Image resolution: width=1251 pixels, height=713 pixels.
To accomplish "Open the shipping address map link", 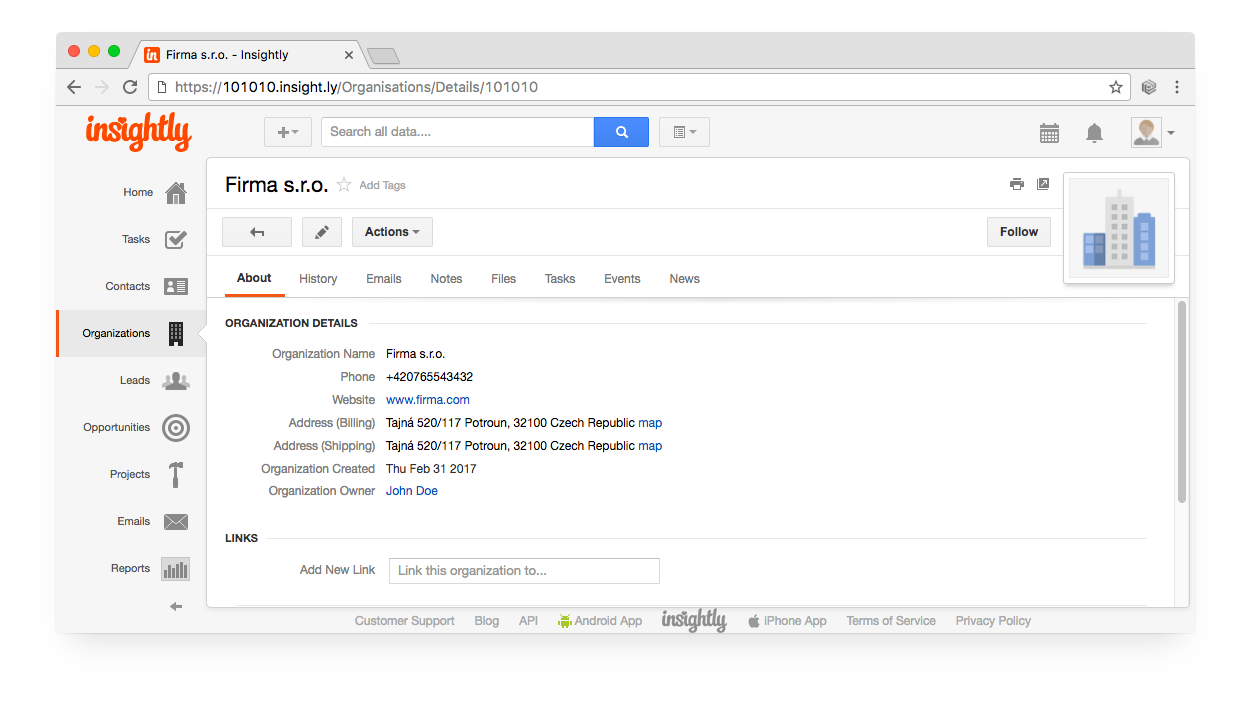I will (650, 446).
